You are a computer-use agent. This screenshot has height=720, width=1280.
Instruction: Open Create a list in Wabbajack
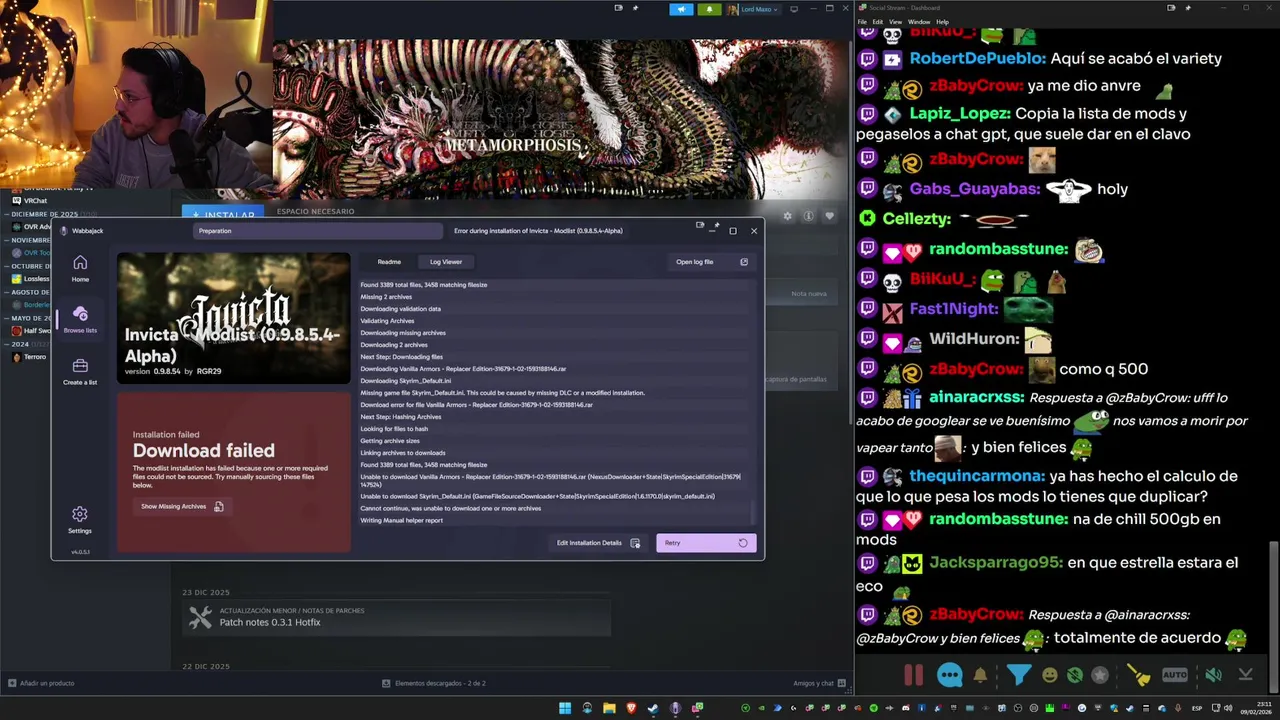tap(80, 371)
